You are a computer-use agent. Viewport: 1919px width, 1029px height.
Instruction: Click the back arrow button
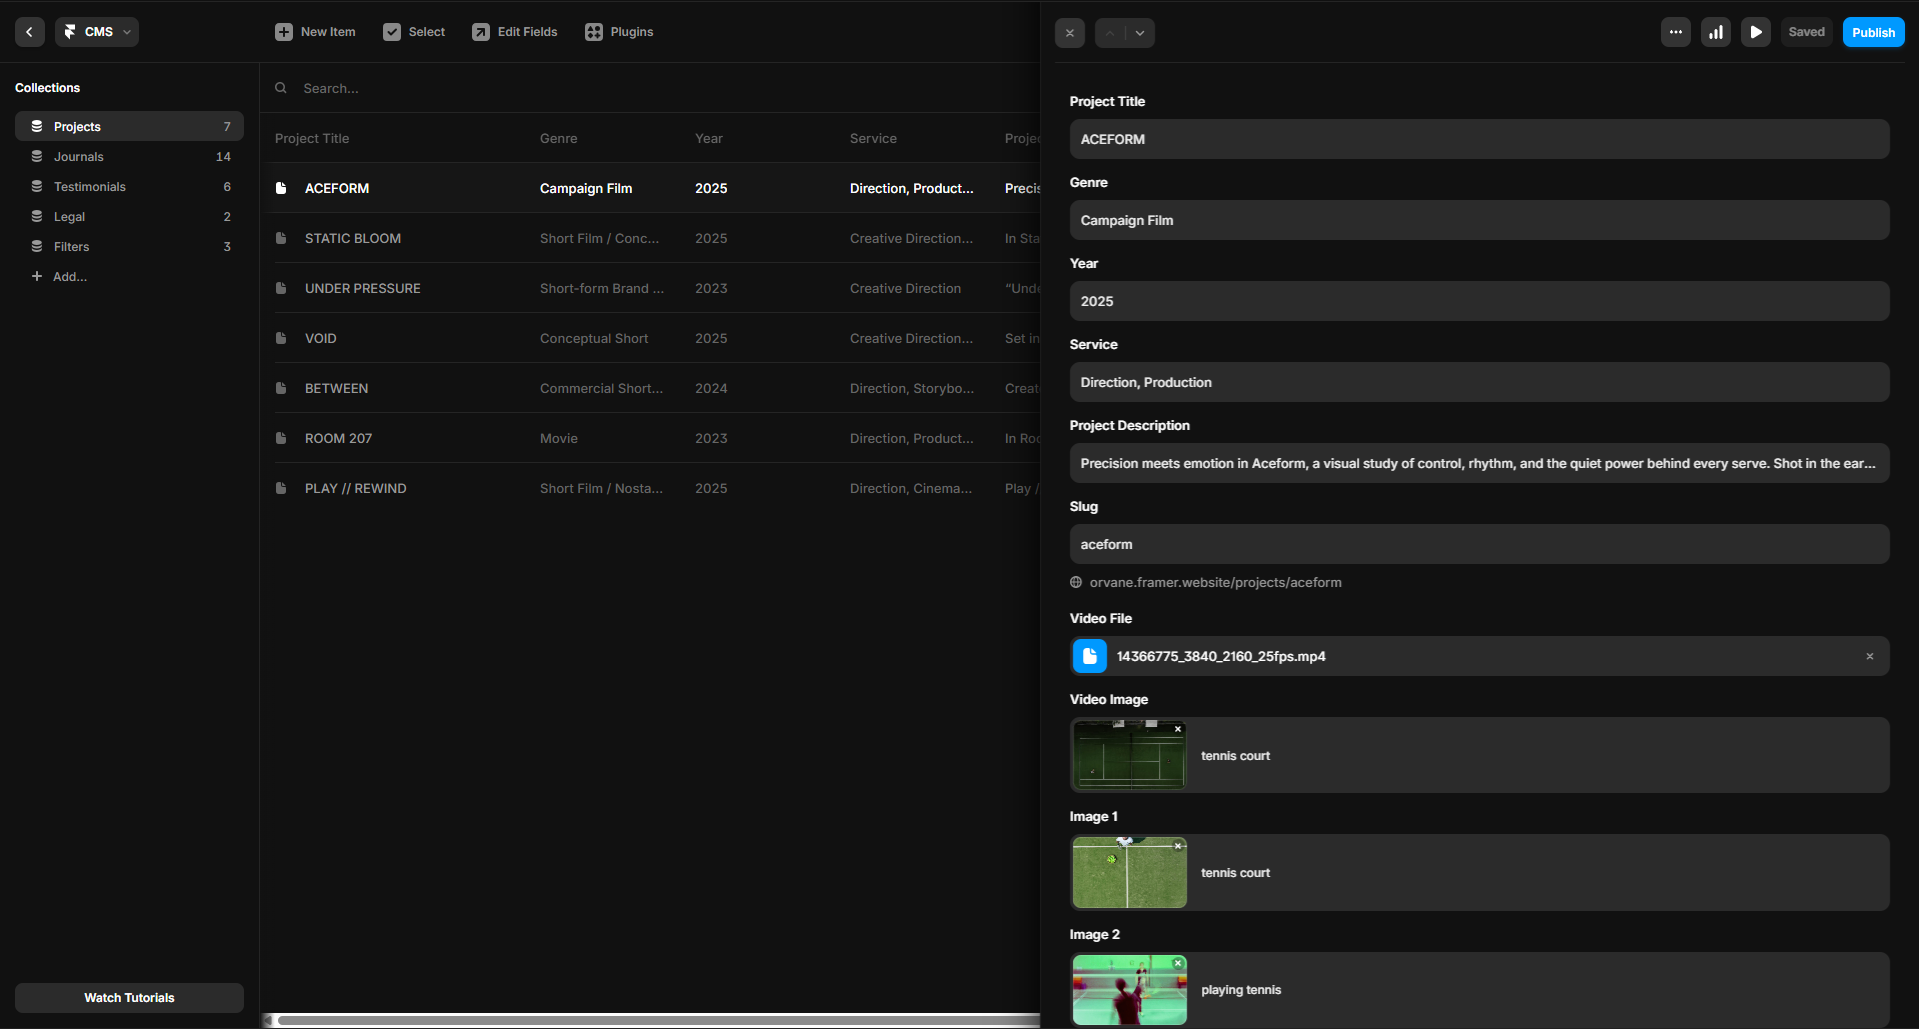point(30,32)
